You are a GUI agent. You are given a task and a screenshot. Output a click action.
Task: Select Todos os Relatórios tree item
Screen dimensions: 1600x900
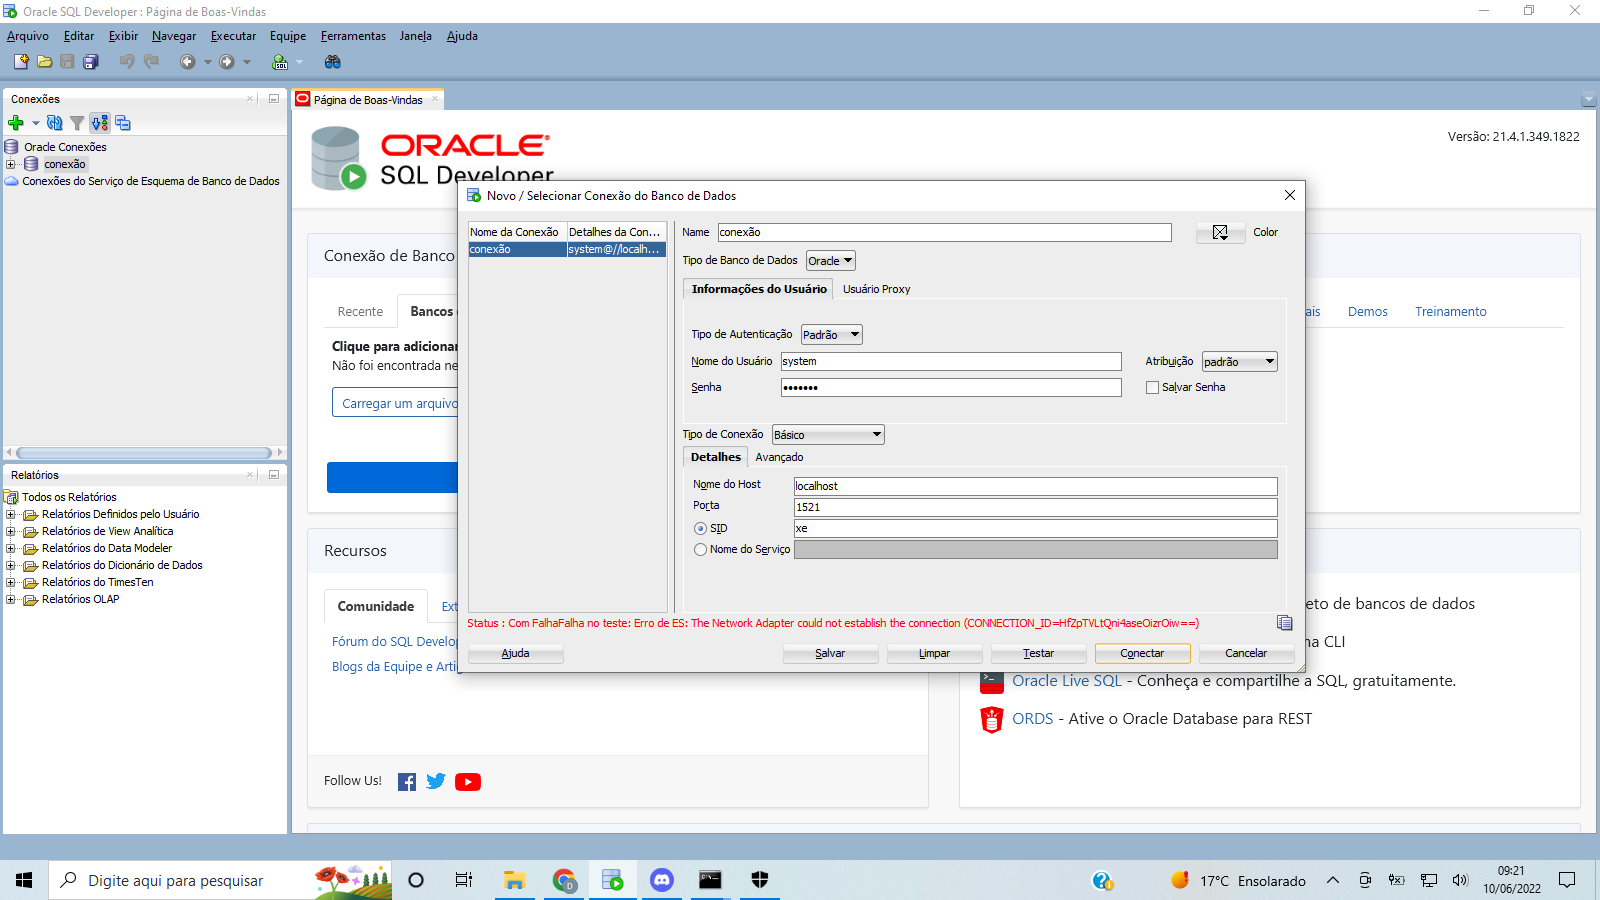click(69, 497)
